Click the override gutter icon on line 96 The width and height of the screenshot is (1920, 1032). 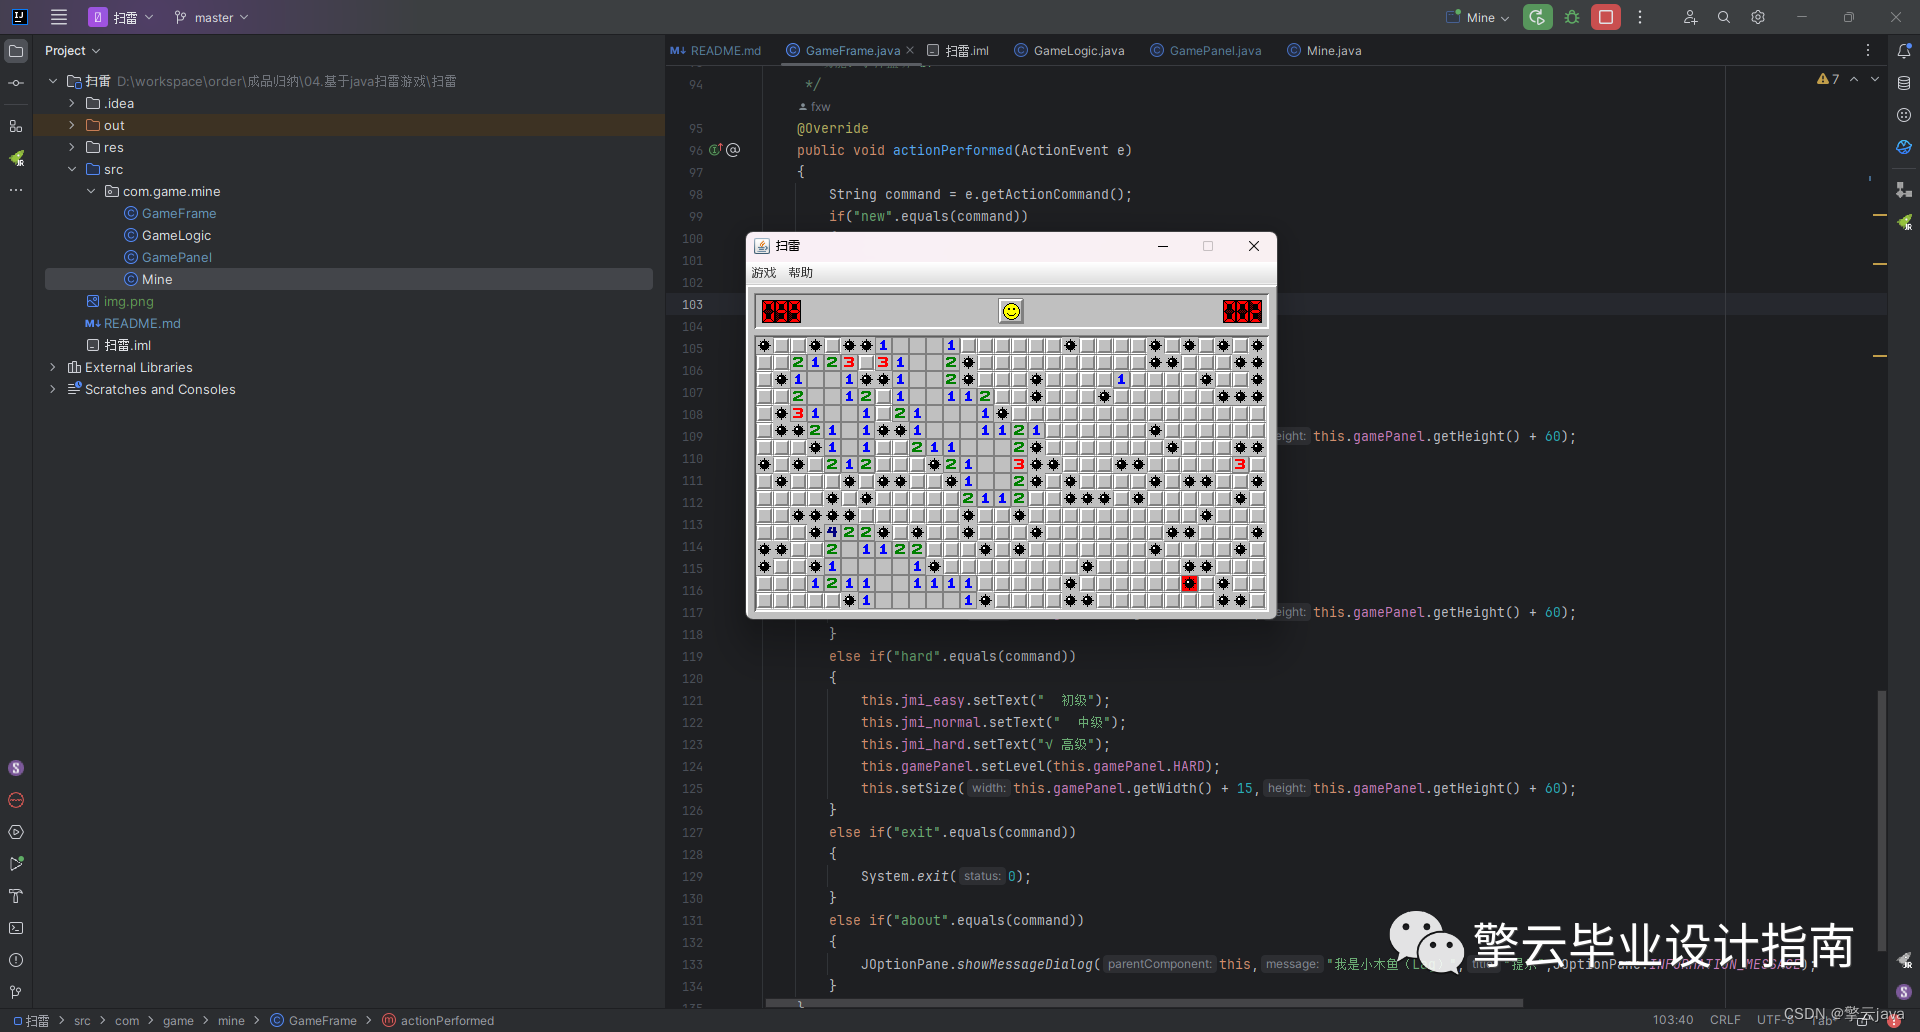click(x=716, y=150)
